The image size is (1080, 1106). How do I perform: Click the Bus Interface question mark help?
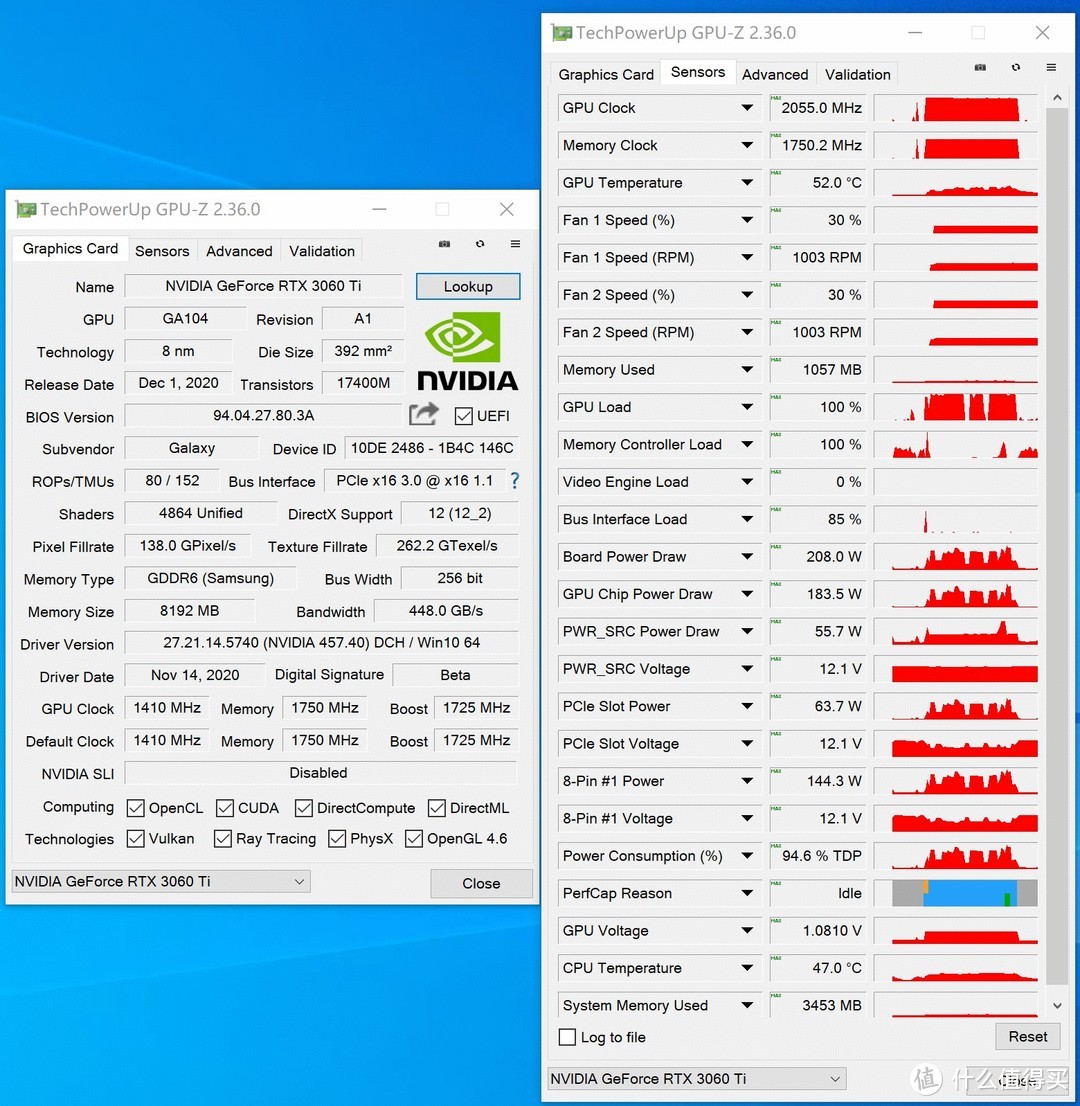pyautogui.click(x=515, y=481)
